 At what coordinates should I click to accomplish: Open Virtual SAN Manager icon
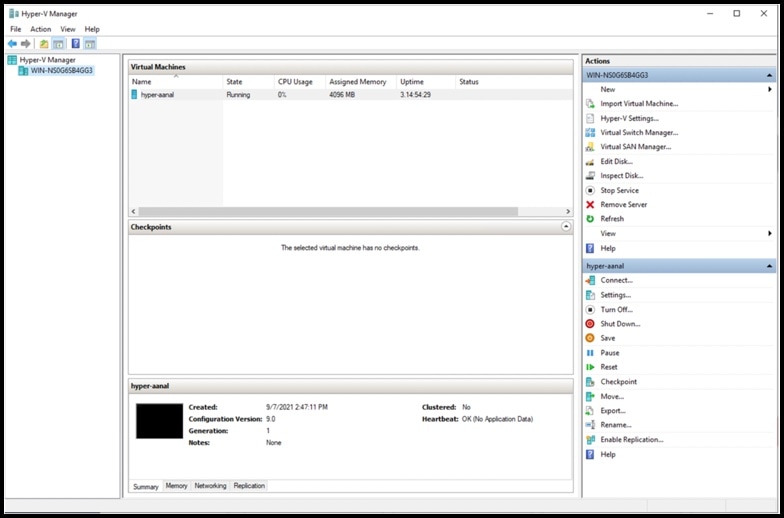590,147
